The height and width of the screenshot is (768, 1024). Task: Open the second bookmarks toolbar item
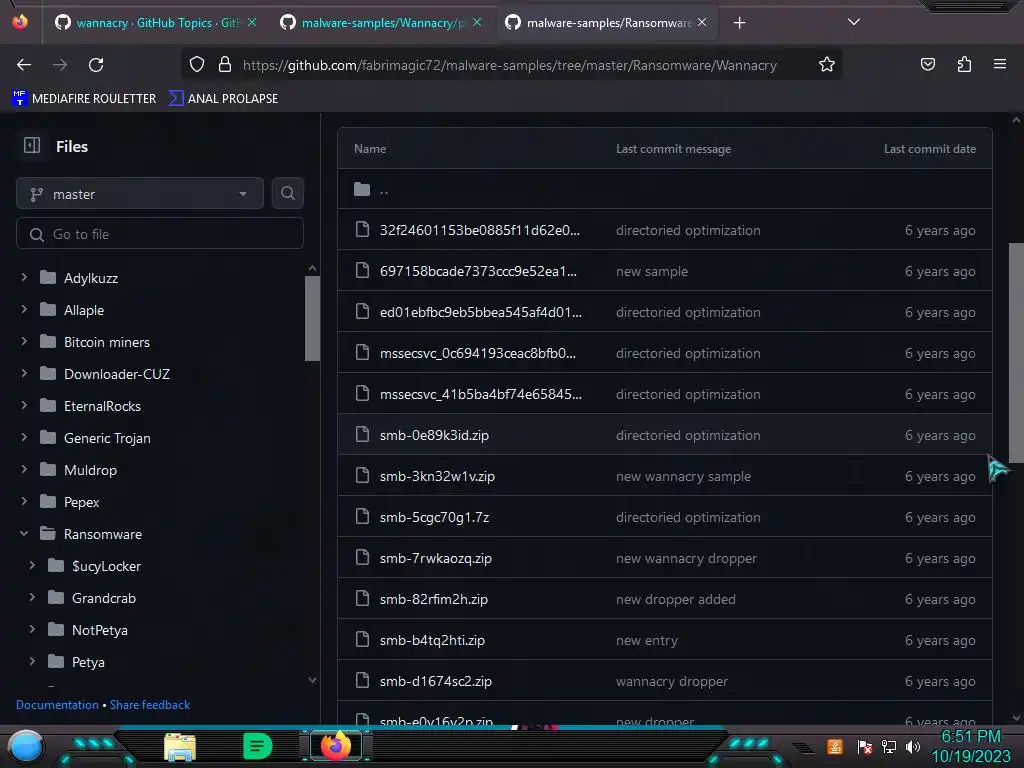(223, 99)
